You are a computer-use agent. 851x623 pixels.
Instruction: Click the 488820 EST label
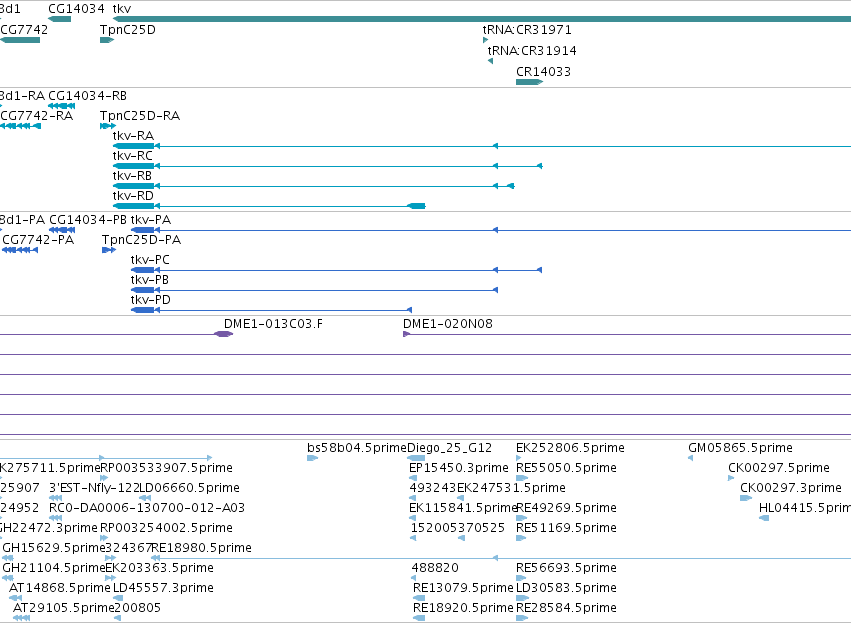[x=435, y=568]
